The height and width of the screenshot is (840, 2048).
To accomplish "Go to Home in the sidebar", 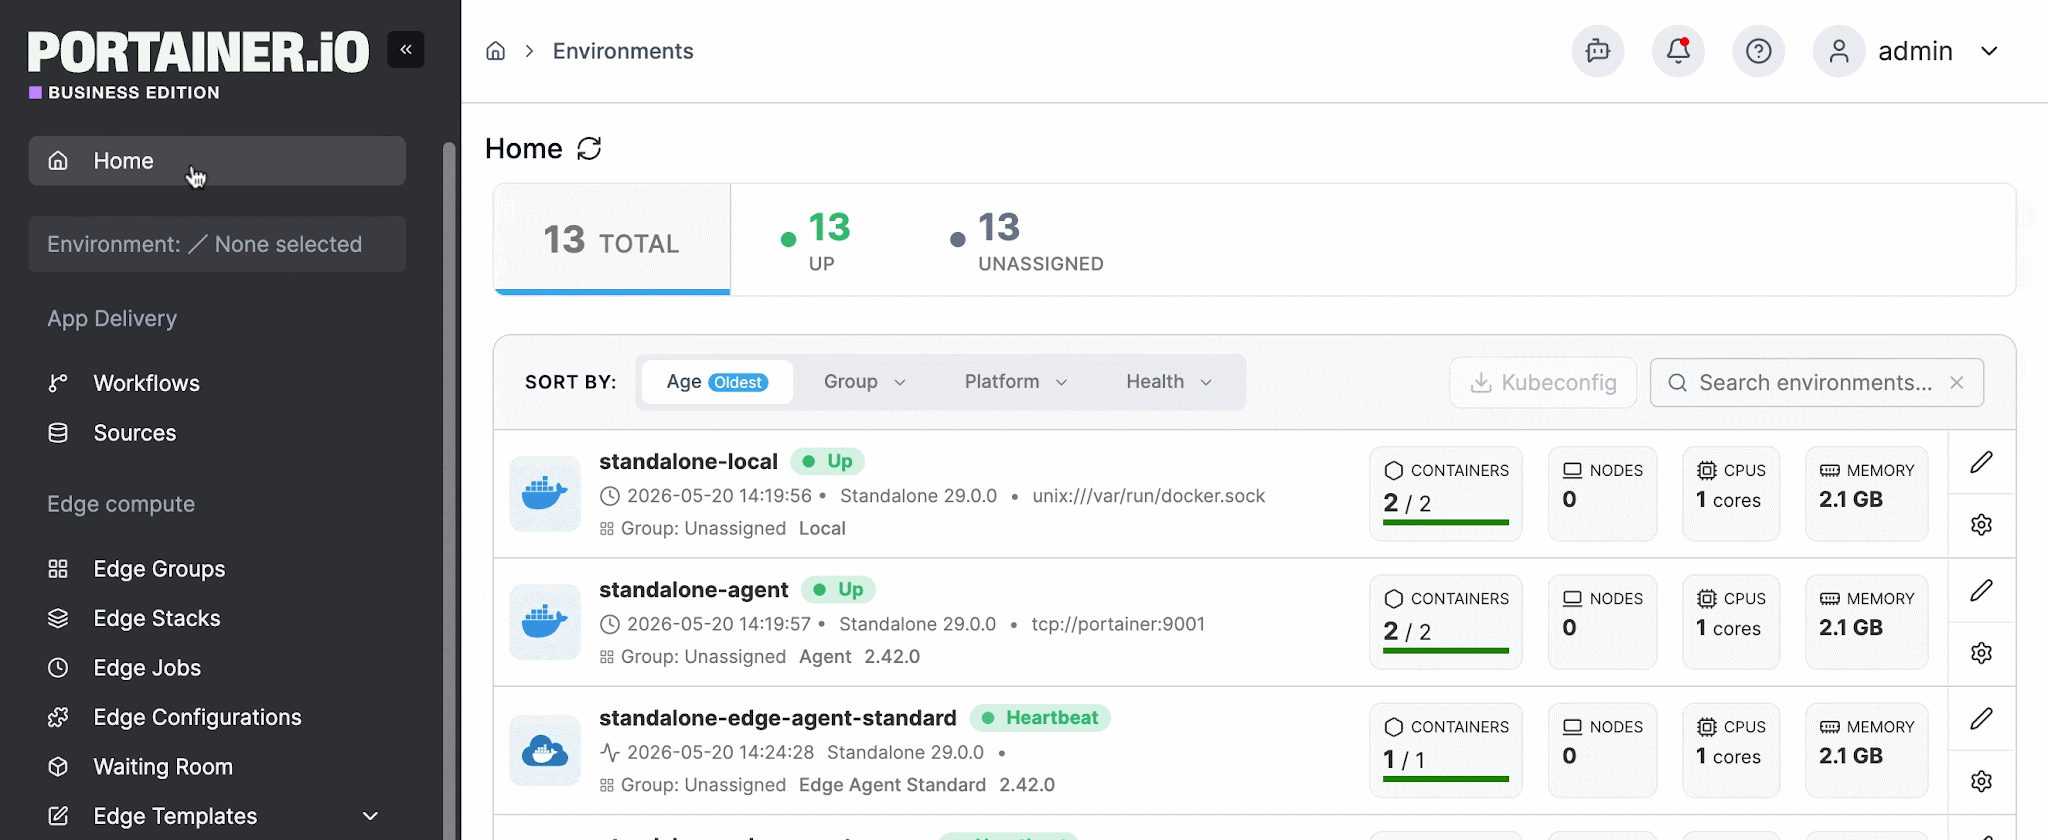I will click(x=217, y=161).
